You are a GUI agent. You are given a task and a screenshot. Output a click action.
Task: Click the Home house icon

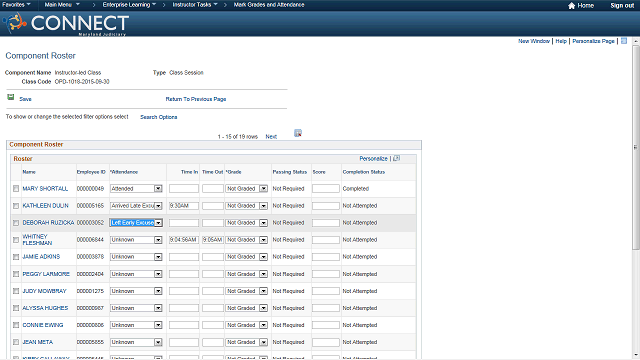571,5
